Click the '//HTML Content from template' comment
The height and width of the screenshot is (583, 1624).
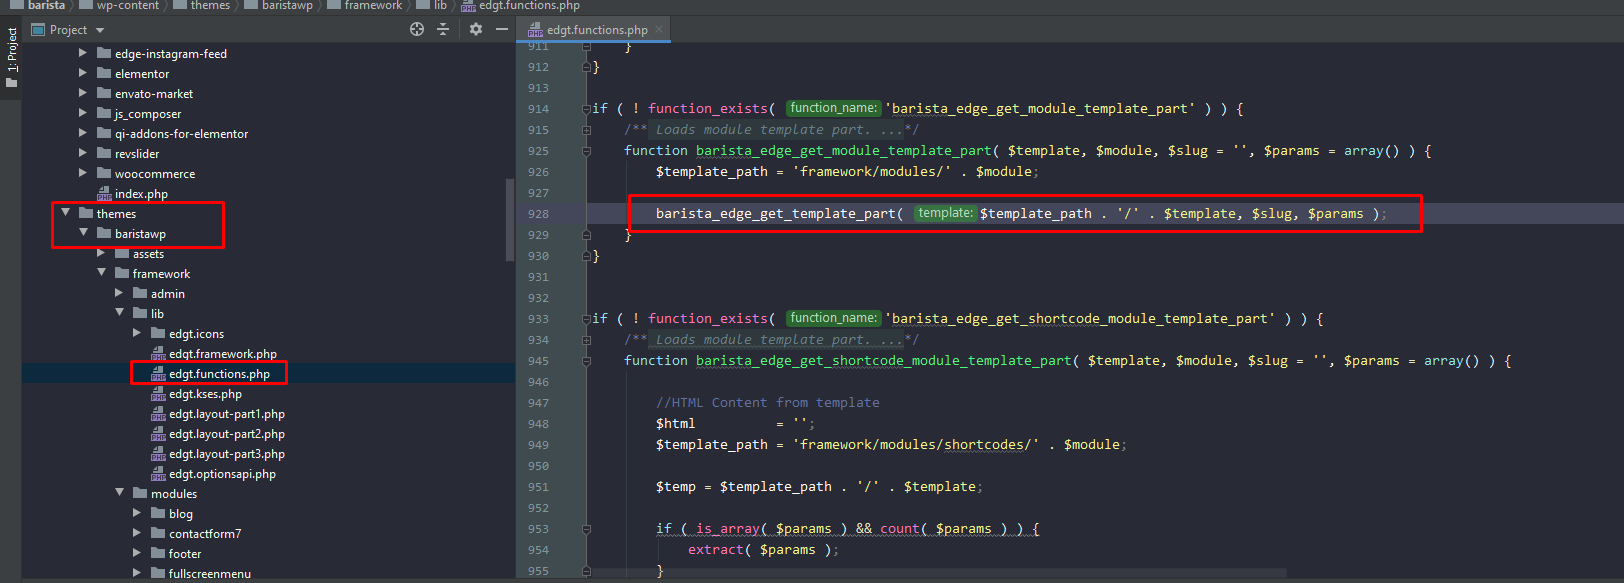pyautogui.click(x=768, y=403)
